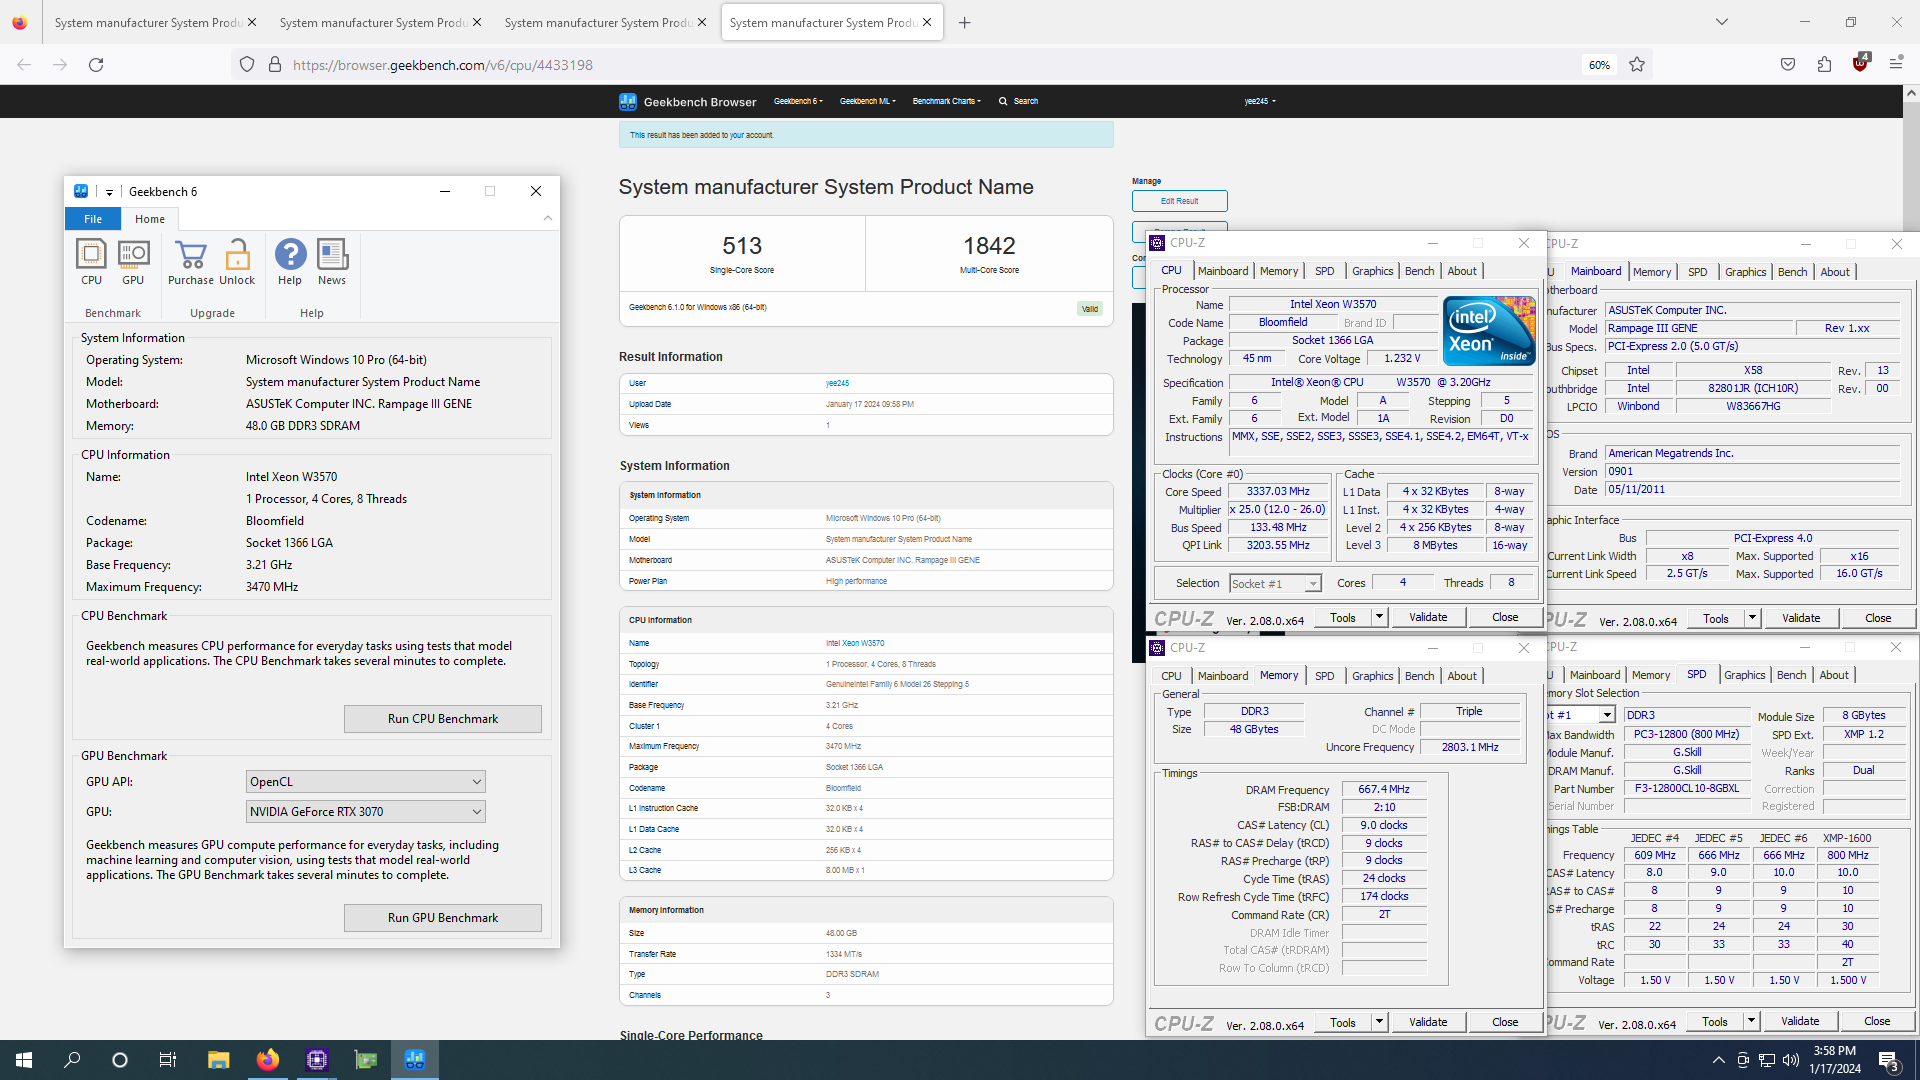Click scrollbar up arrow on web page

[x=1911, y=93]
